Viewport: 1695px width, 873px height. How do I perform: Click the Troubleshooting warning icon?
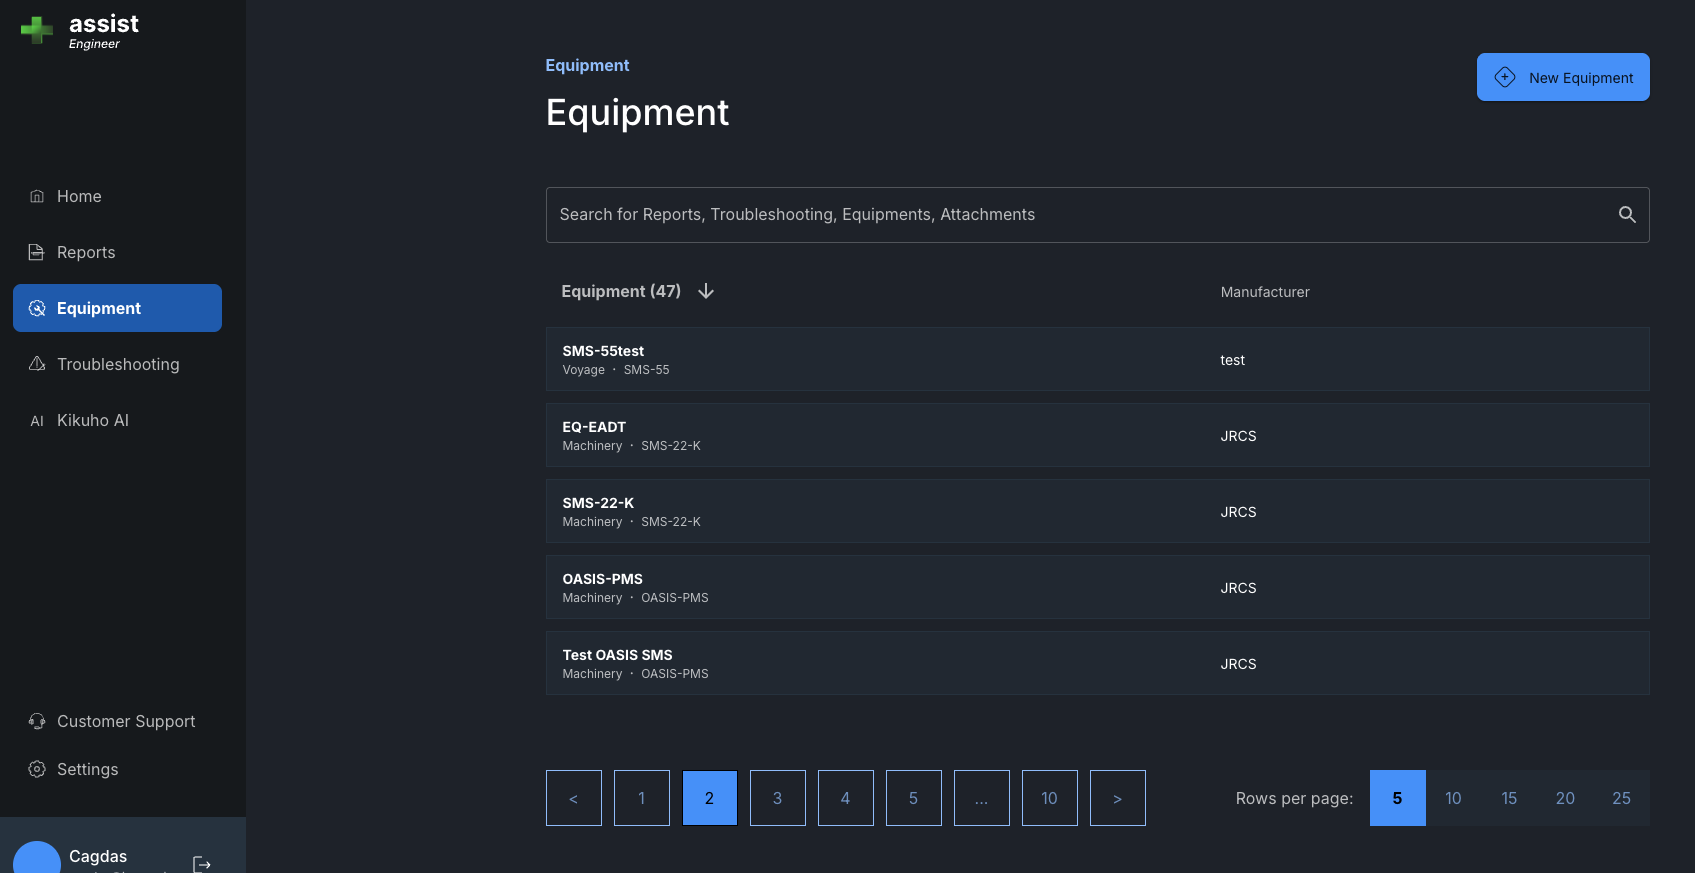tap(37, 364)
